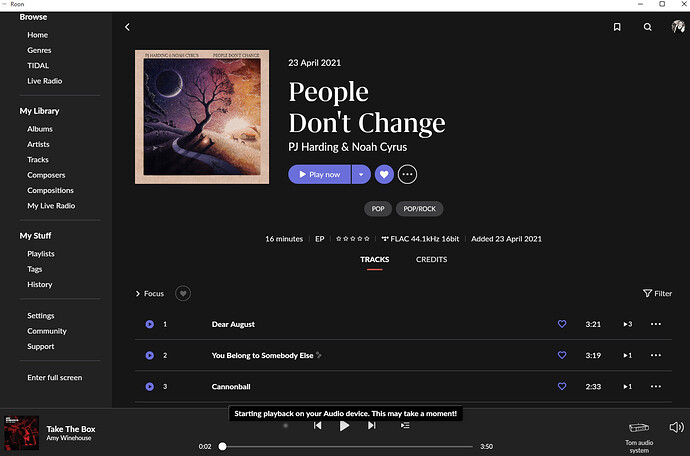Open the POP/ROCK genre tag
The image size is (690, 456).
coord(419,209)
